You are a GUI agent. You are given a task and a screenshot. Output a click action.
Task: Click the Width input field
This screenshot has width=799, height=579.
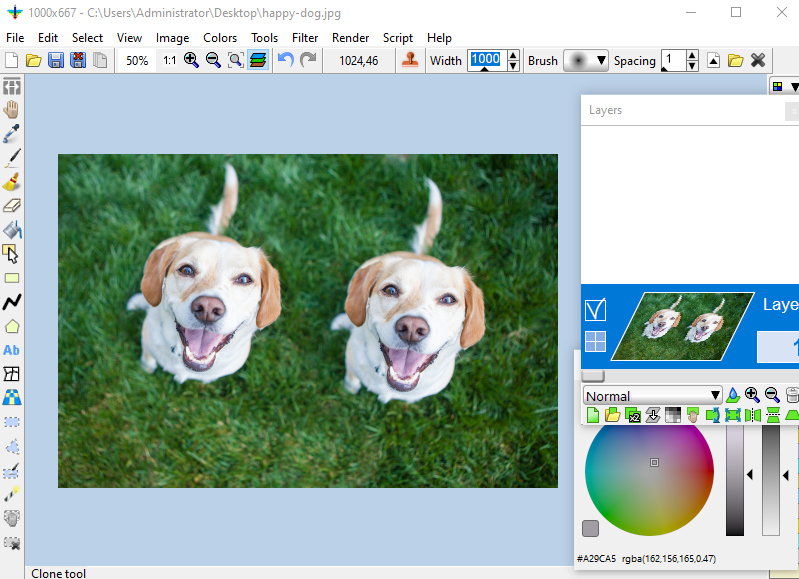486,60
